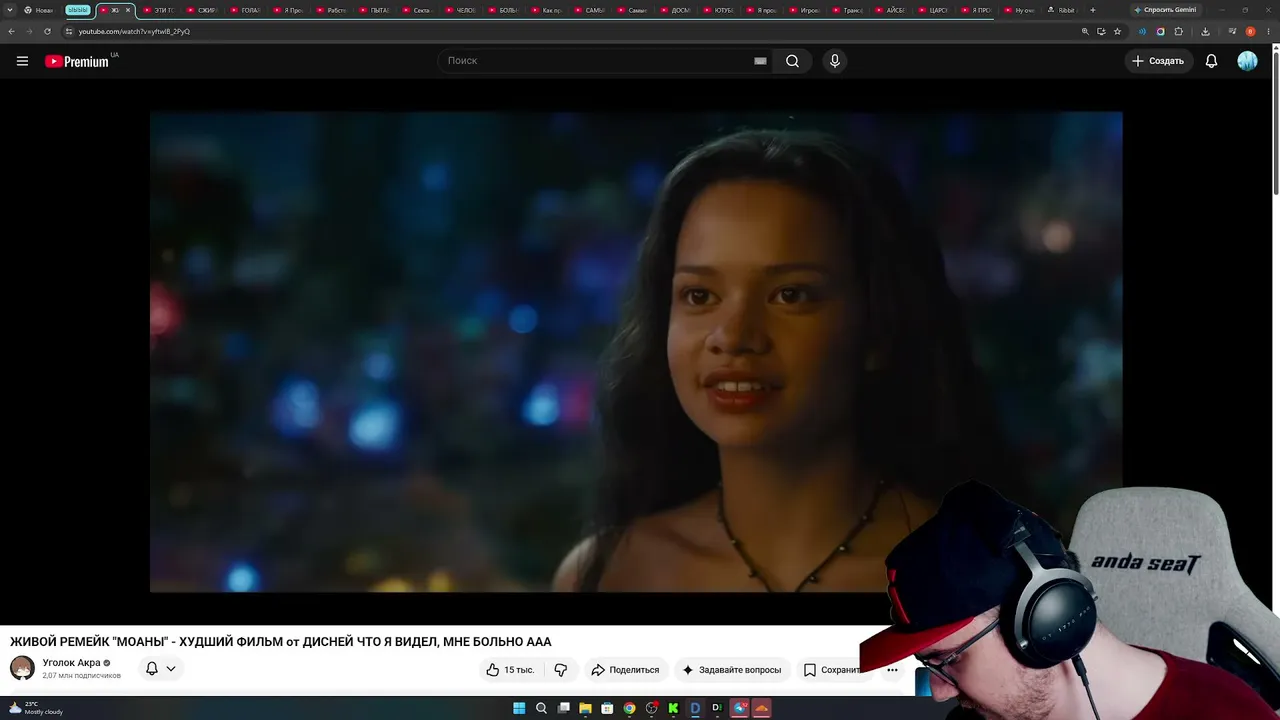Reload the YouTube page
This screenshot has width=1280, height=720.
click(x=47, y=31)
